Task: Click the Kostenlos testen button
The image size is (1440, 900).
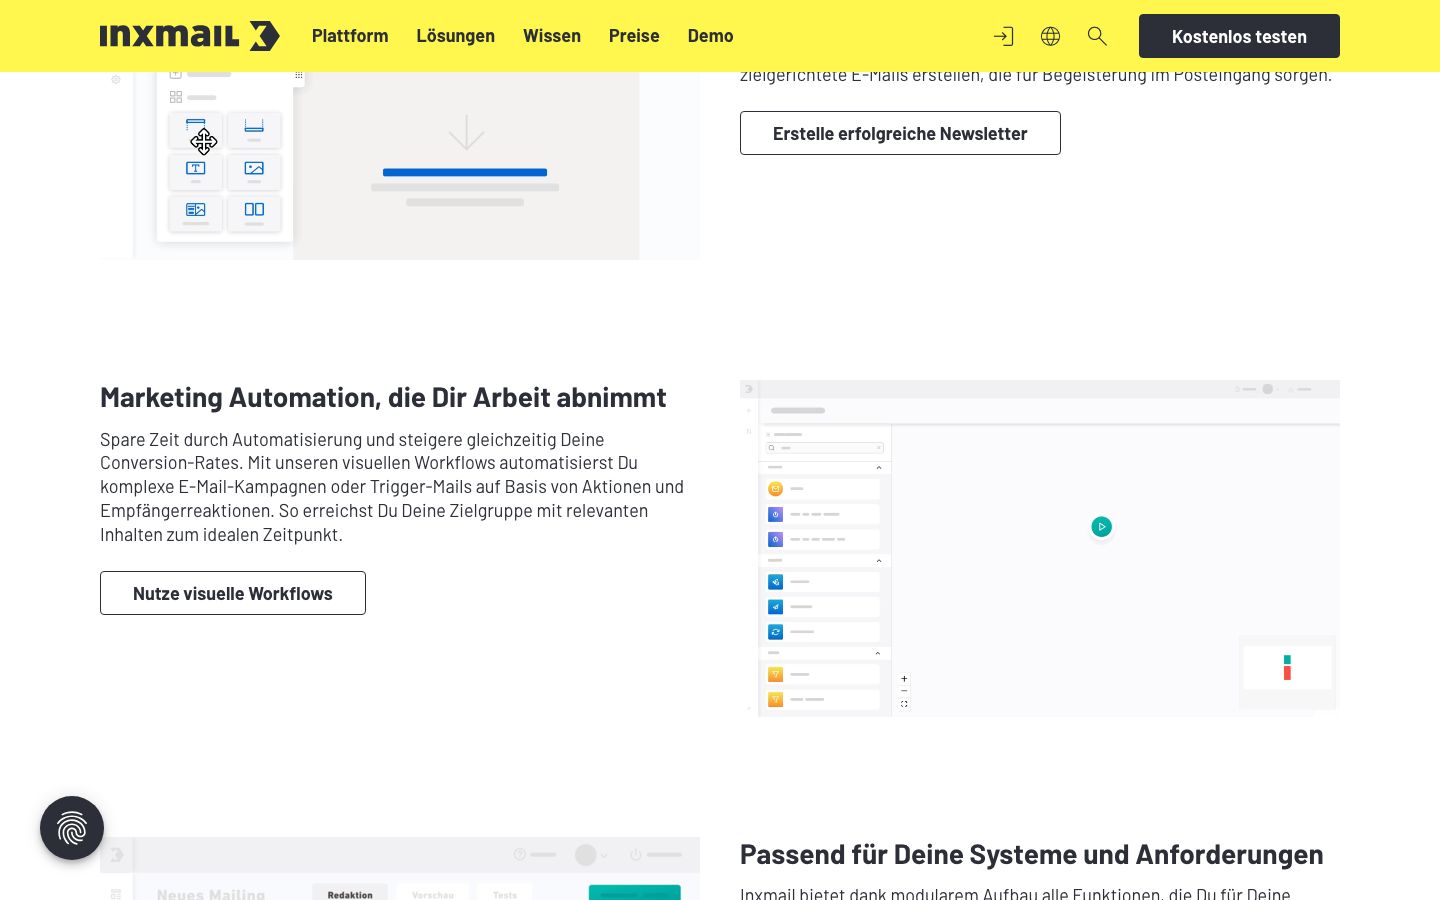Action: [1239, 36]
